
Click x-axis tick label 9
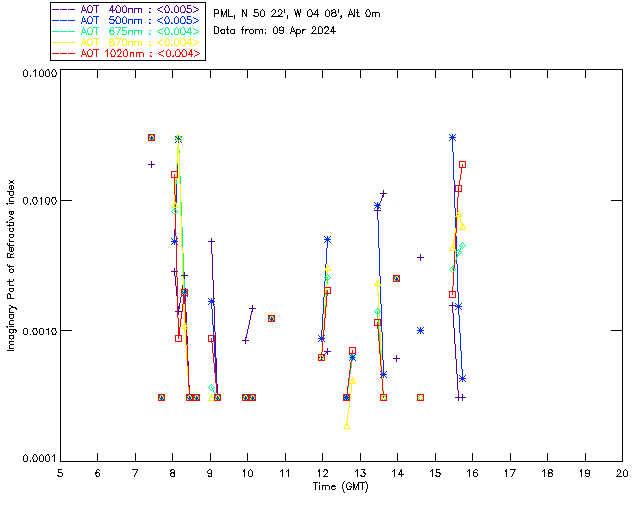210,473
